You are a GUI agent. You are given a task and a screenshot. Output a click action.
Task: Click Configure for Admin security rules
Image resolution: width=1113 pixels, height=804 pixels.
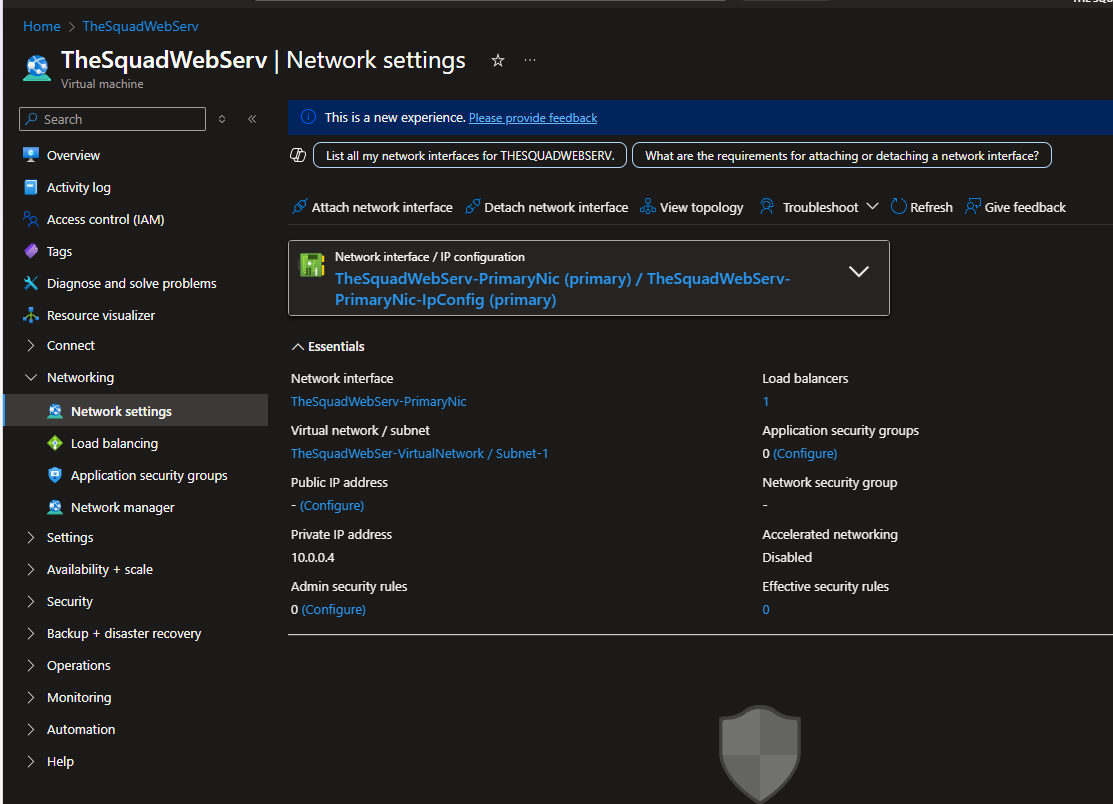click(x=334, y=610)
